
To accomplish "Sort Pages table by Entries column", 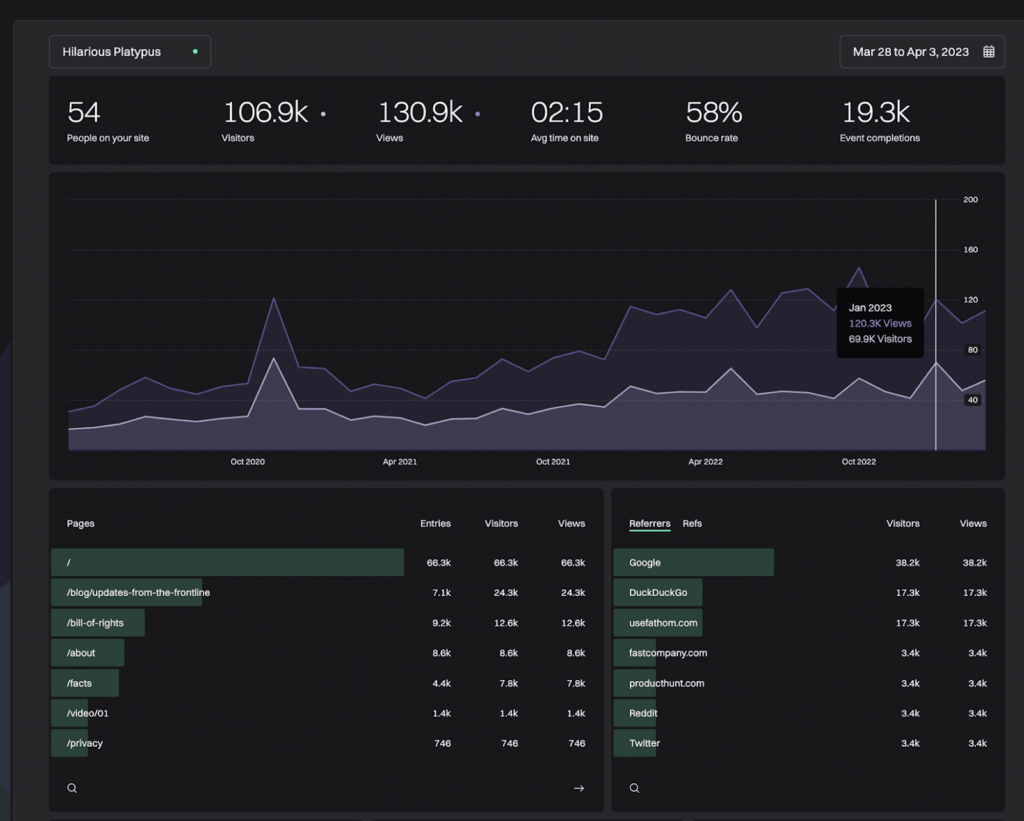I will point(435,524).
